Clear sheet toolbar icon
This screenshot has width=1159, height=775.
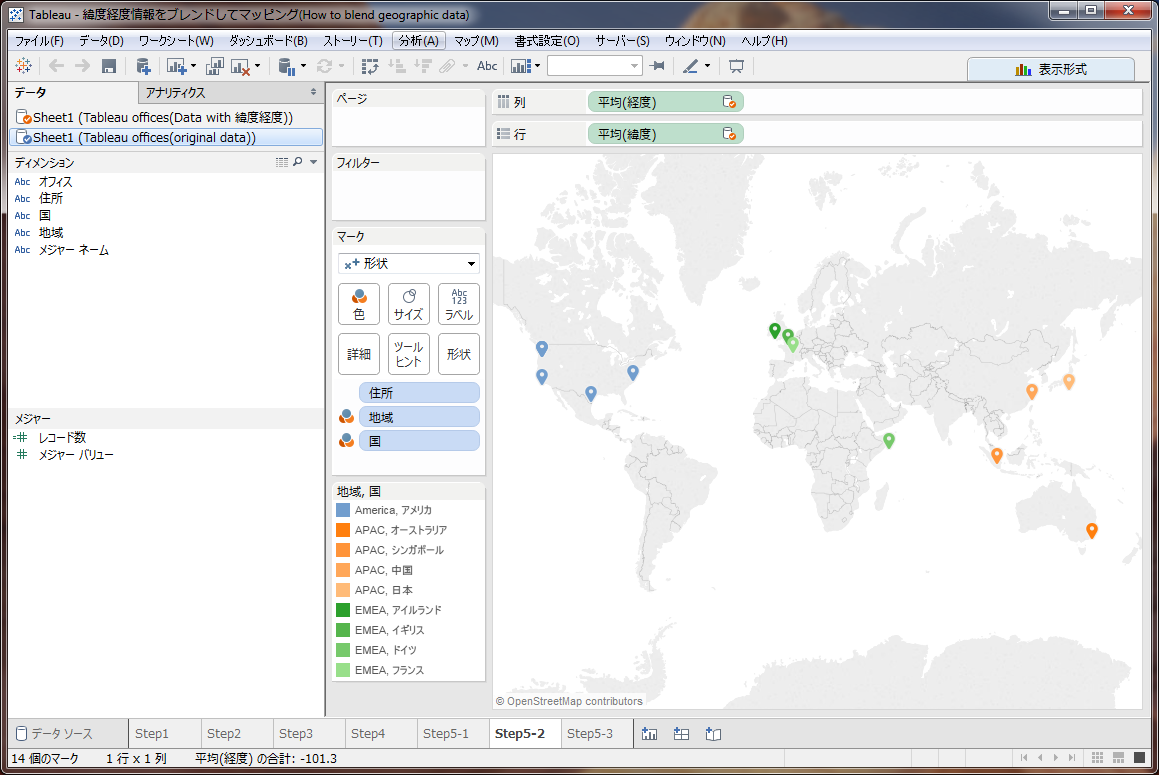coord(240,67)
